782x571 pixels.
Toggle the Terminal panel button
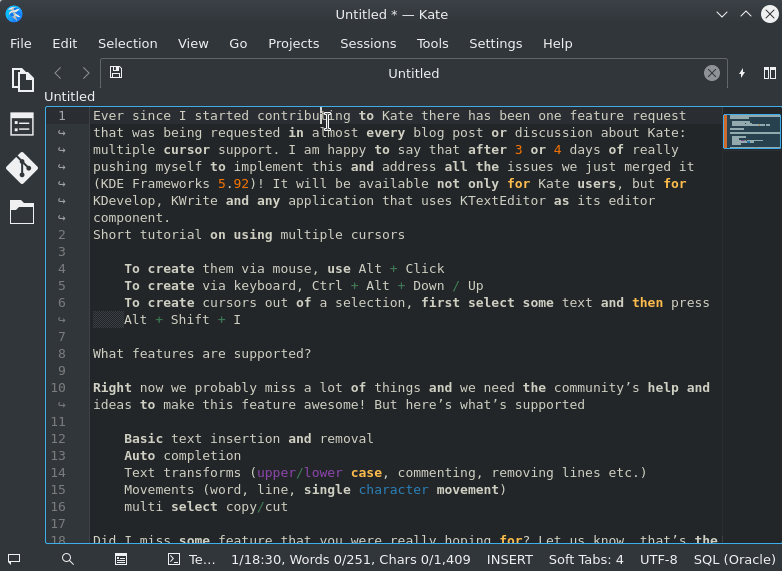[x=191, y=559]
